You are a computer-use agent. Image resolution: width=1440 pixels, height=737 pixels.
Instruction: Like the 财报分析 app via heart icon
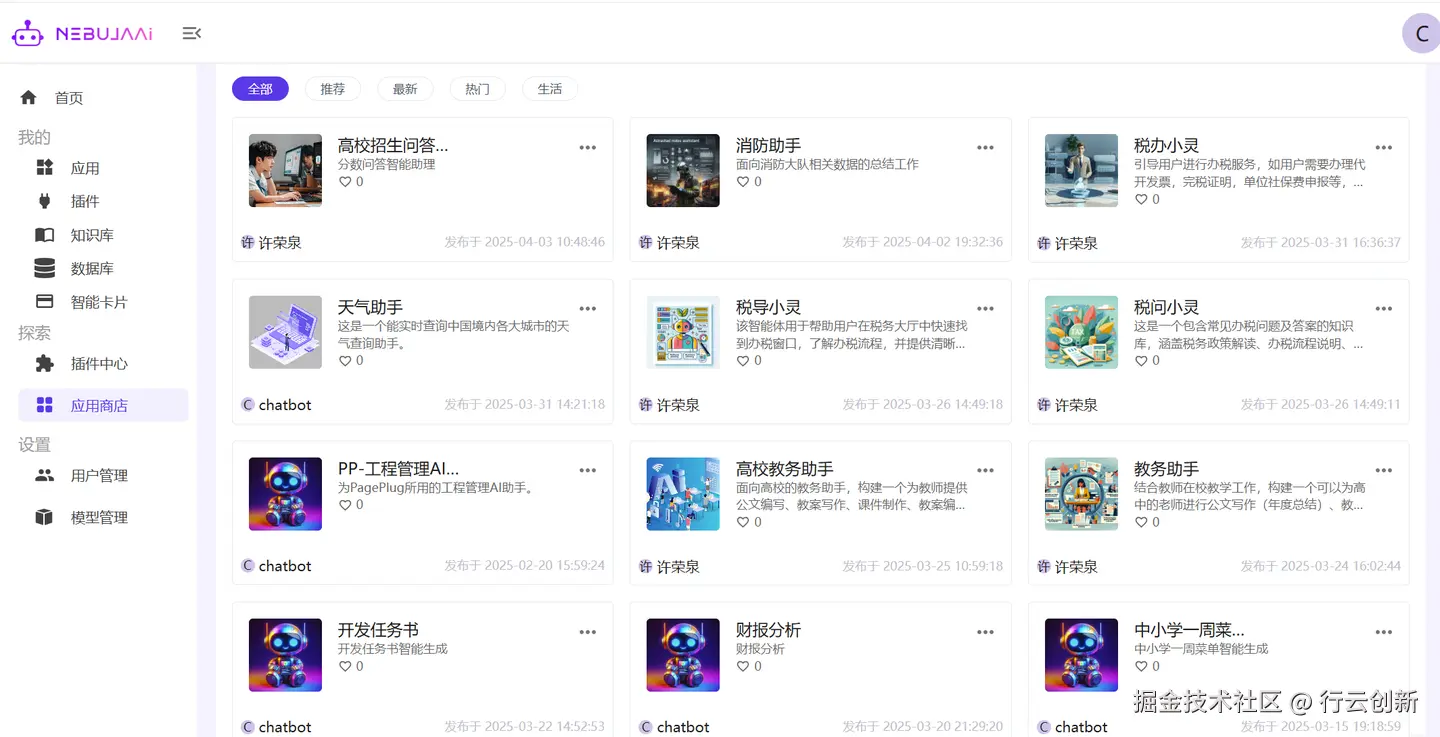(x=743, y=666)
